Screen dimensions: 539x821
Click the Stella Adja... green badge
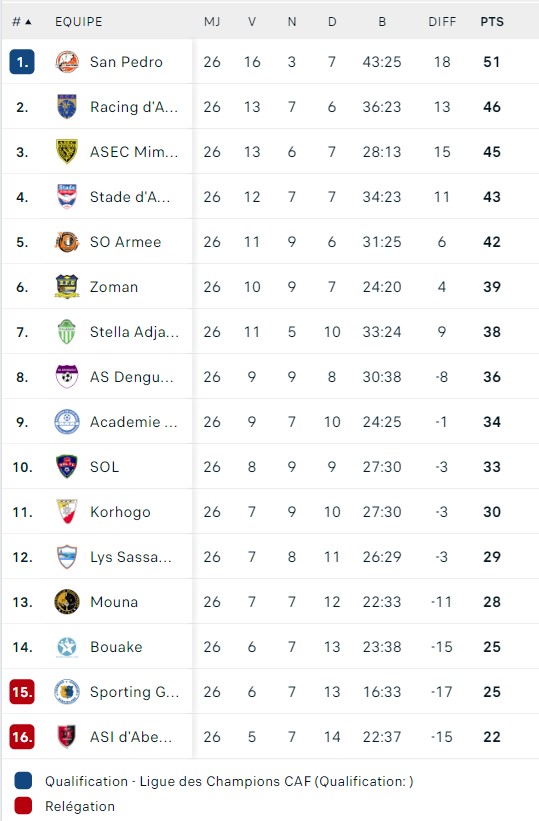click(67, 332)
